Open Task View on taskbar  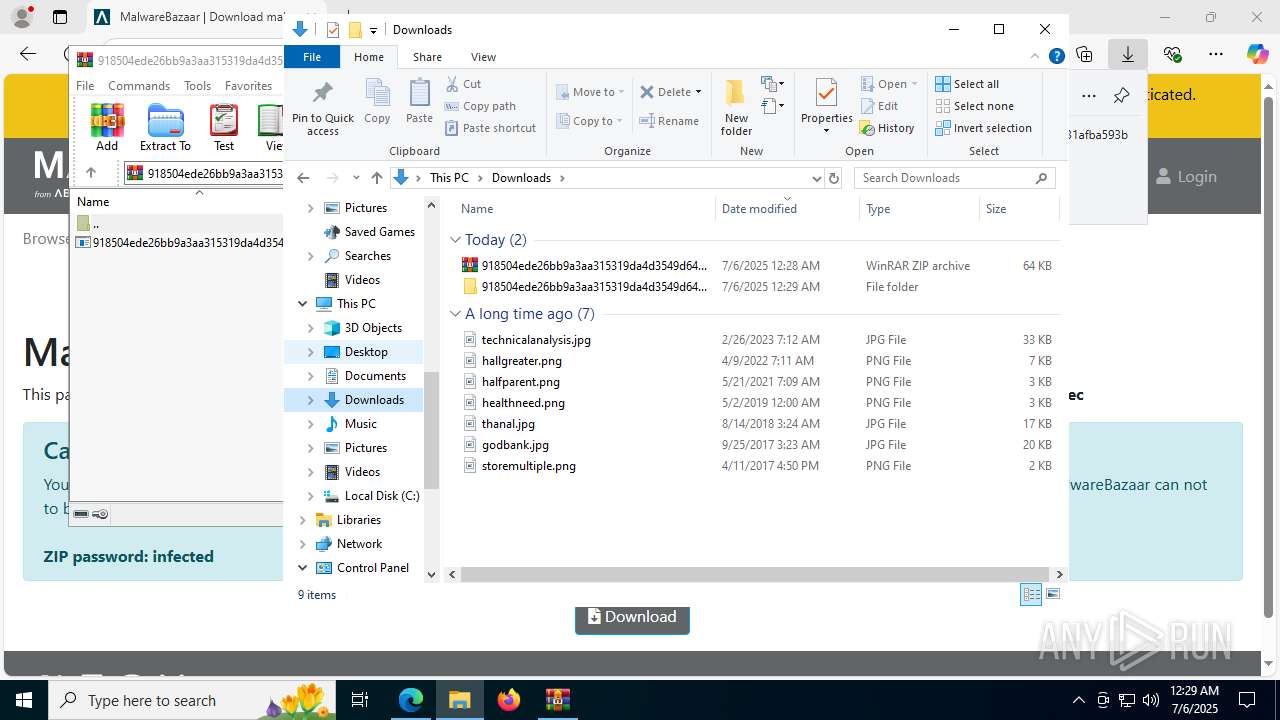pos(360,700)
